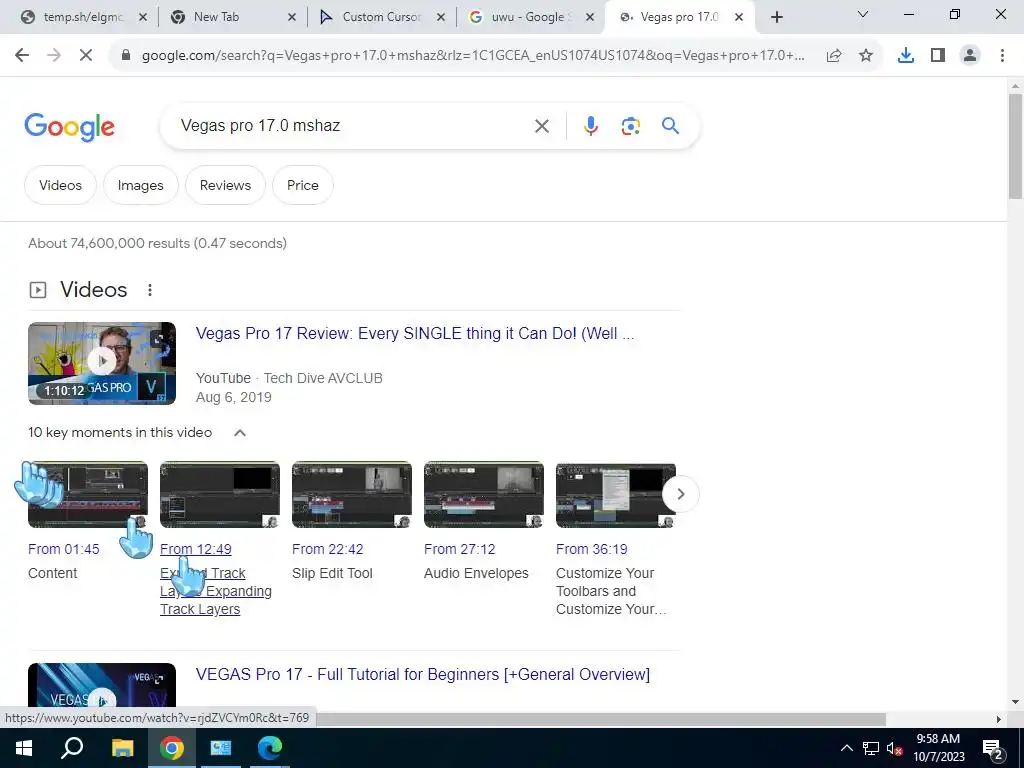Go back using the browser back arrow

point(22,56)
